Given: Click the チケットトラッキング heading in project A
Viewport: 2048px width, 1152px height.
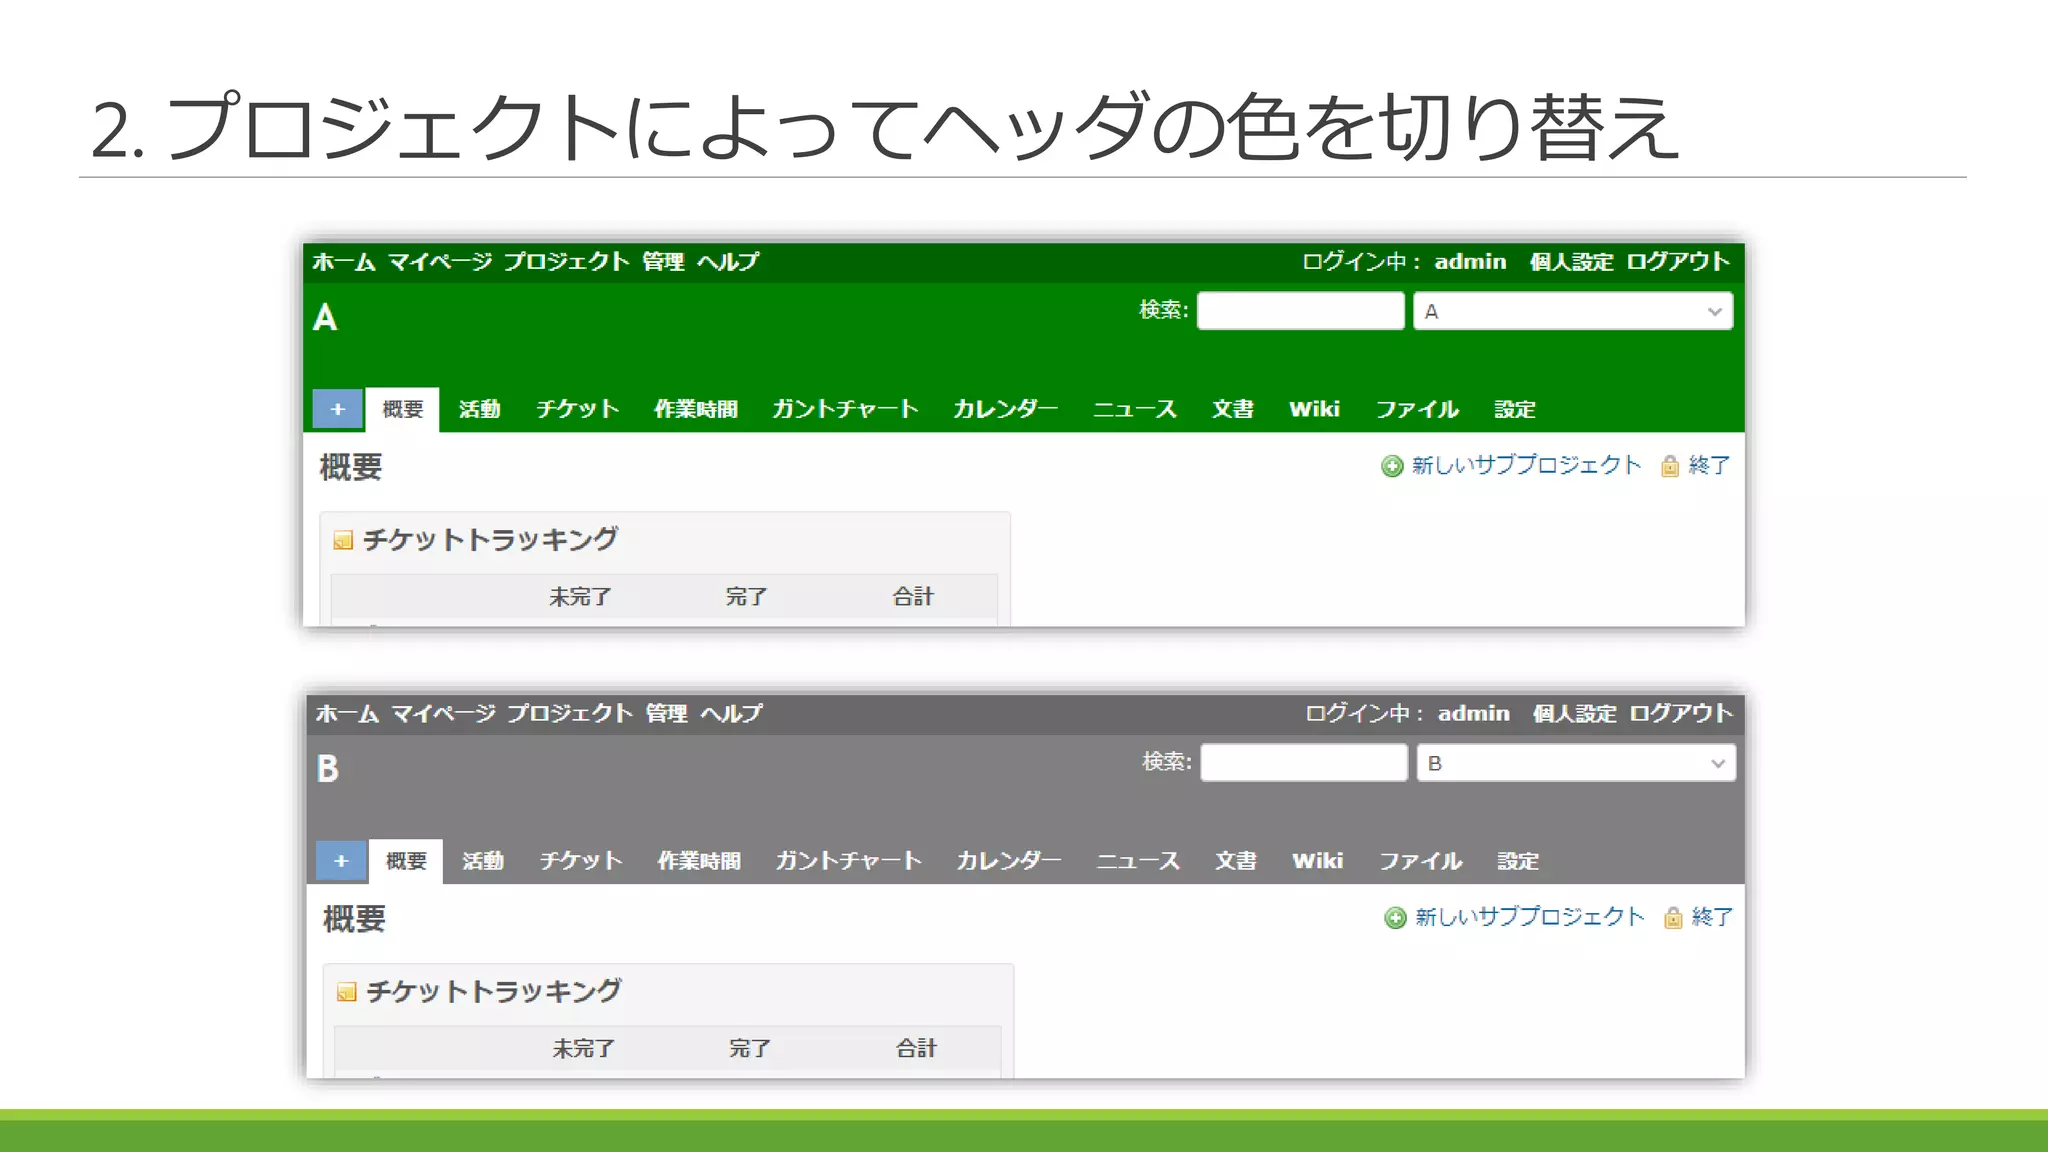Looking at the screenshot, I should (x=490, y=540).
